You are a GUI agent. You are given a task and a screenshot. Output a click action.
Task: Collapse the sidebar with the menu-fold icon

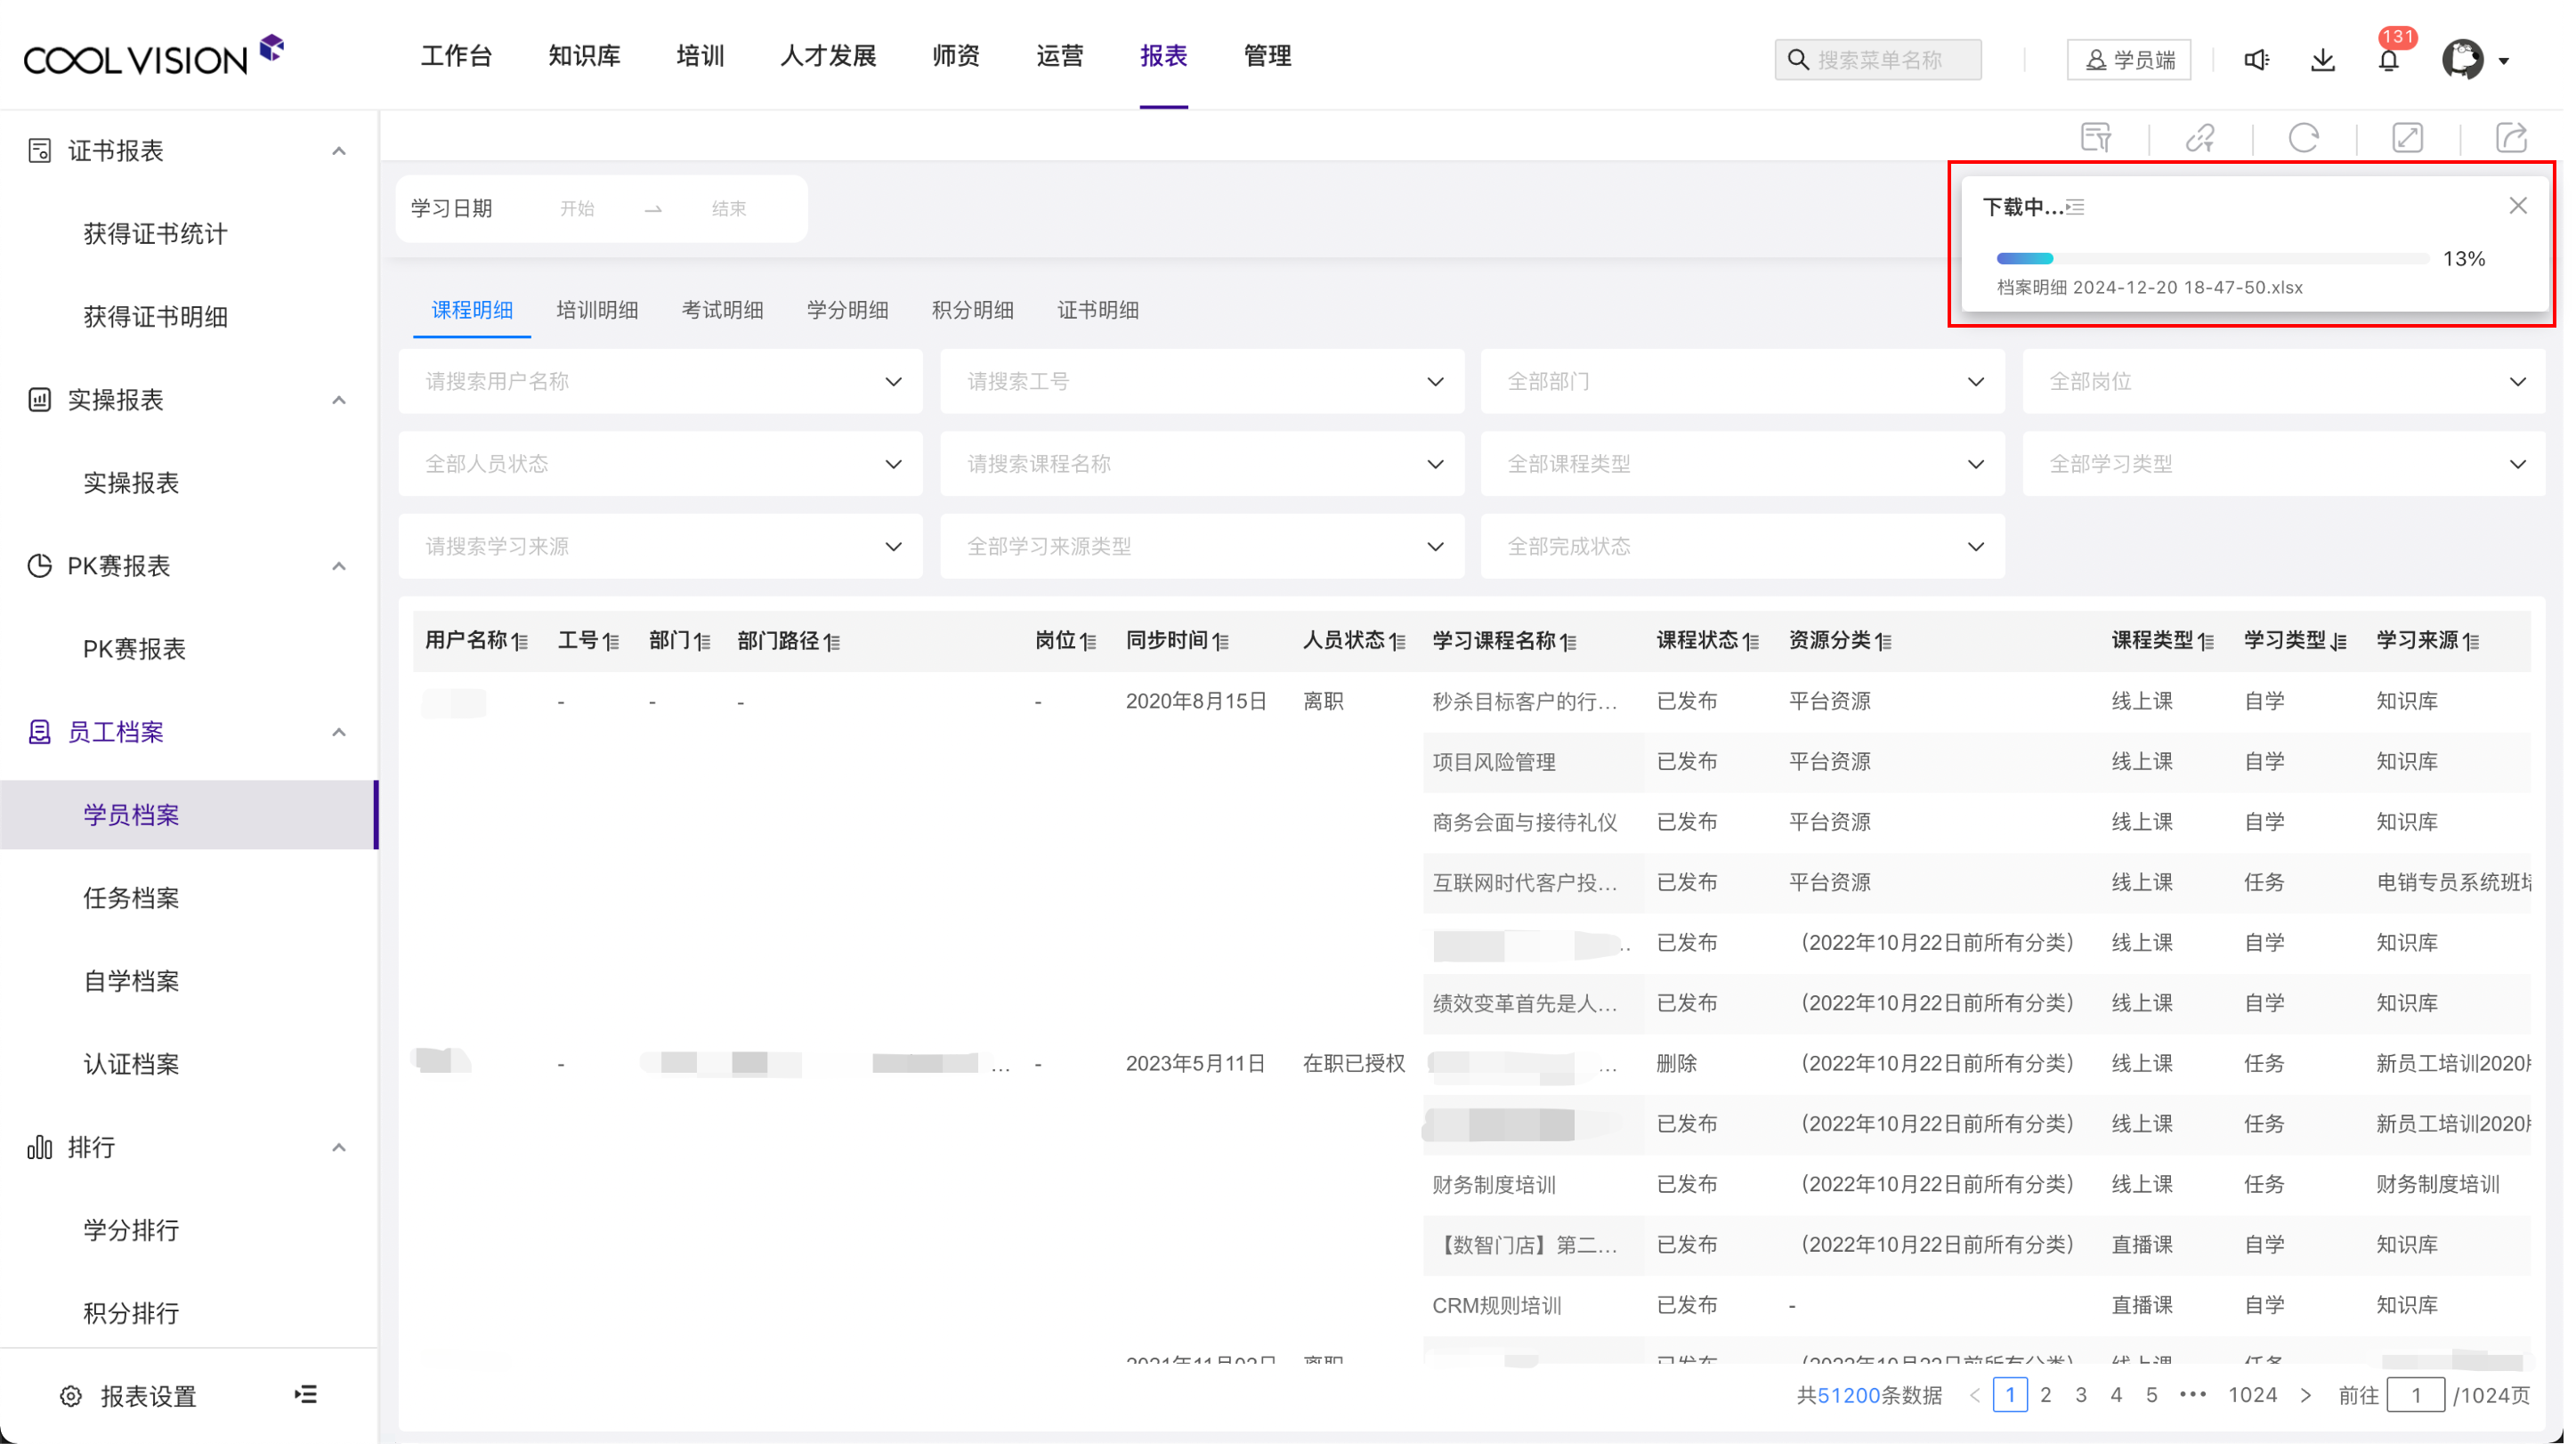306,1394
